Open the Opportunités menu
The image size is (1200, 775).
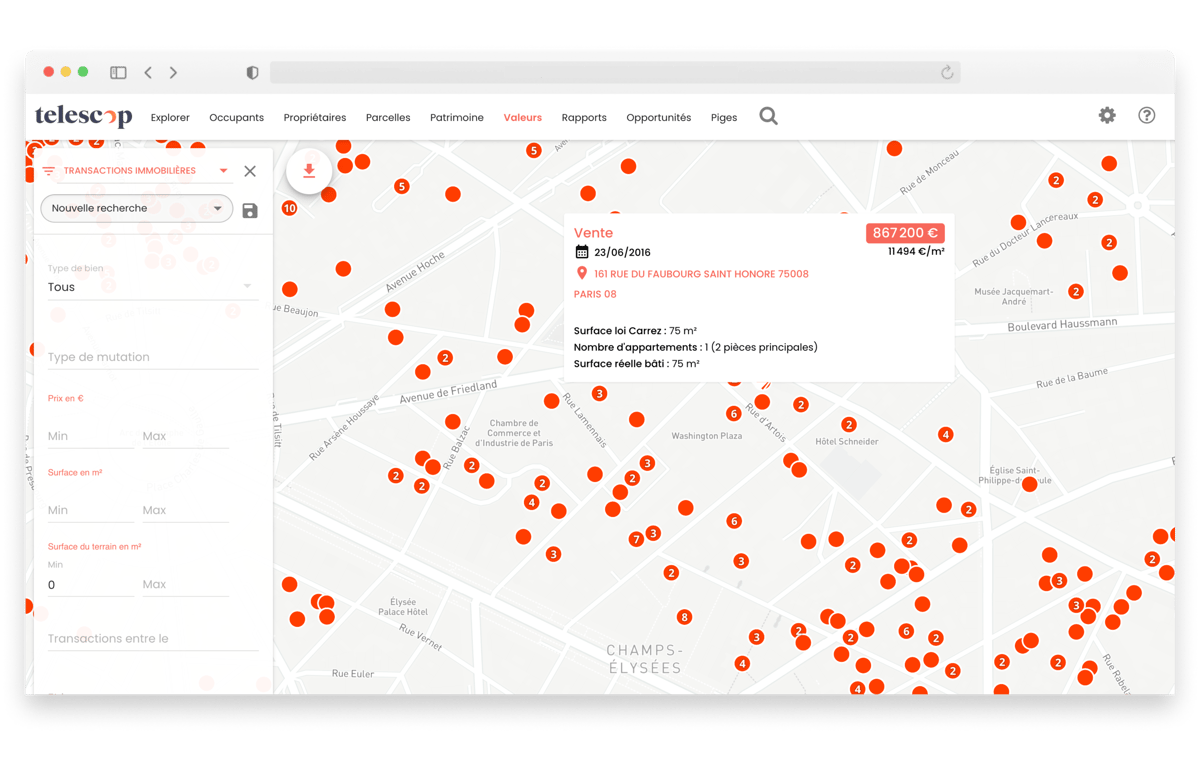click(659, 117)
